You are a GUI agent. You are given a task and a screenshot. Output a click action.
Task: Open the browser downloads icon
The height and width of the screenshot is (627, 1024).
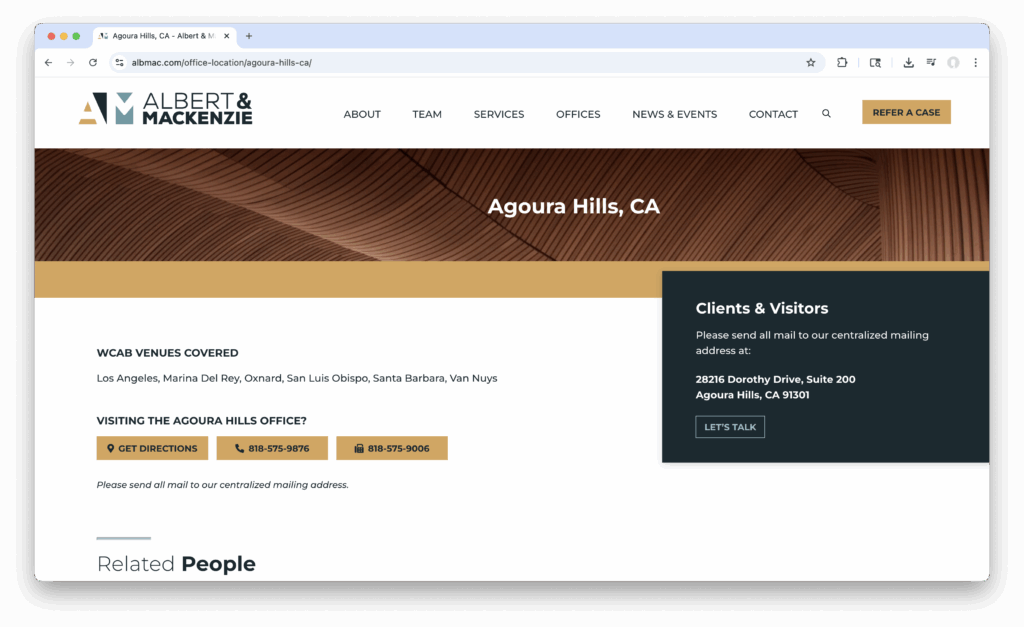pos(908,62)
